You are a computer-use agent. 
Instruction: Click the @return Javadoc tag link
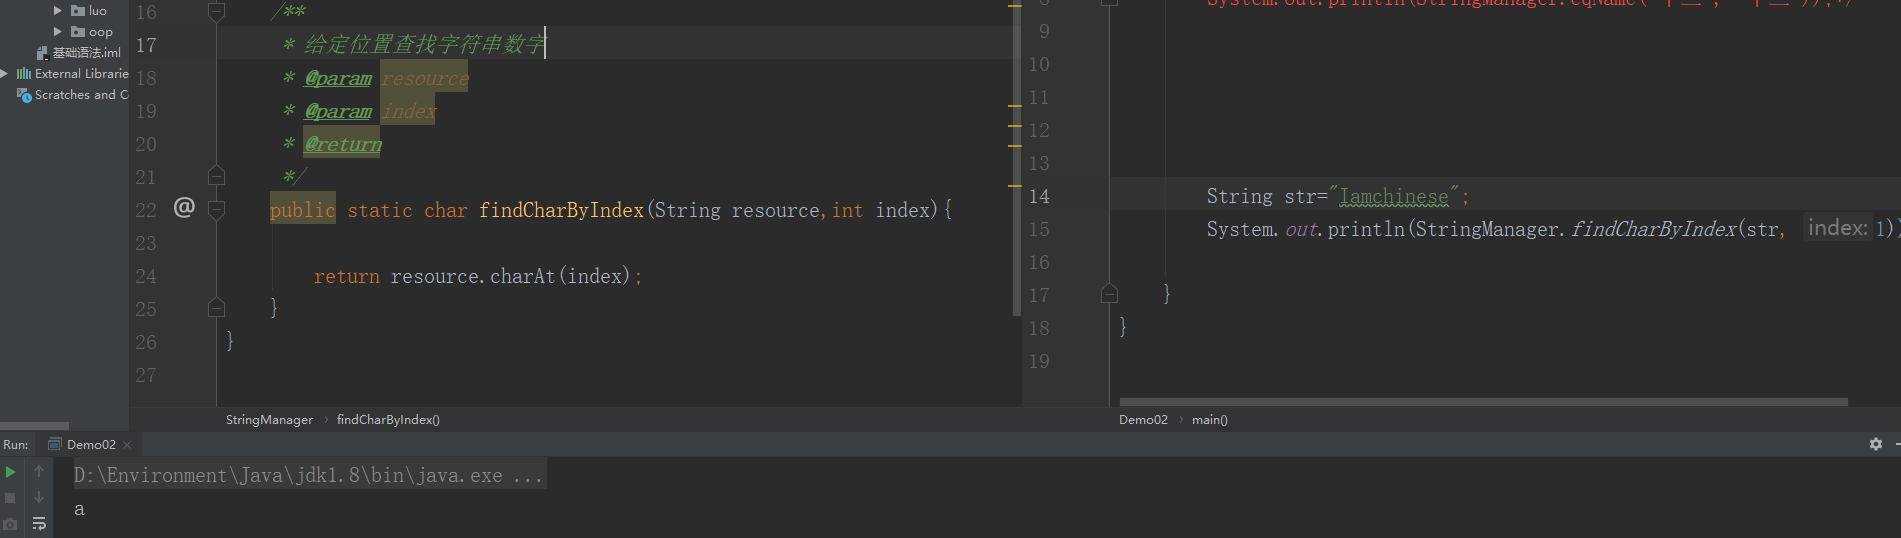click(343, 144)
